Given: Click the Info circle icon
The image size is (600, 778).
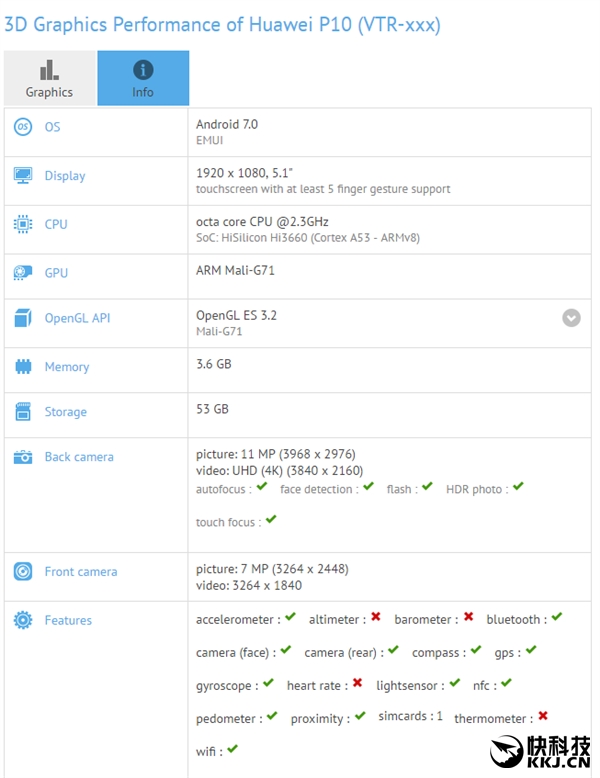Looking at the screenshot, I should pyautogui.click(x=143, y=70).
